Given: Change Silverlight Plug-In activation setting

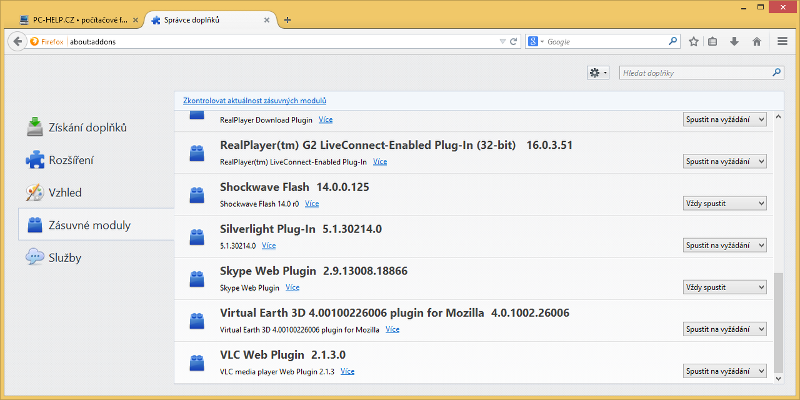Looking at the screenshot, I should 725,245.
